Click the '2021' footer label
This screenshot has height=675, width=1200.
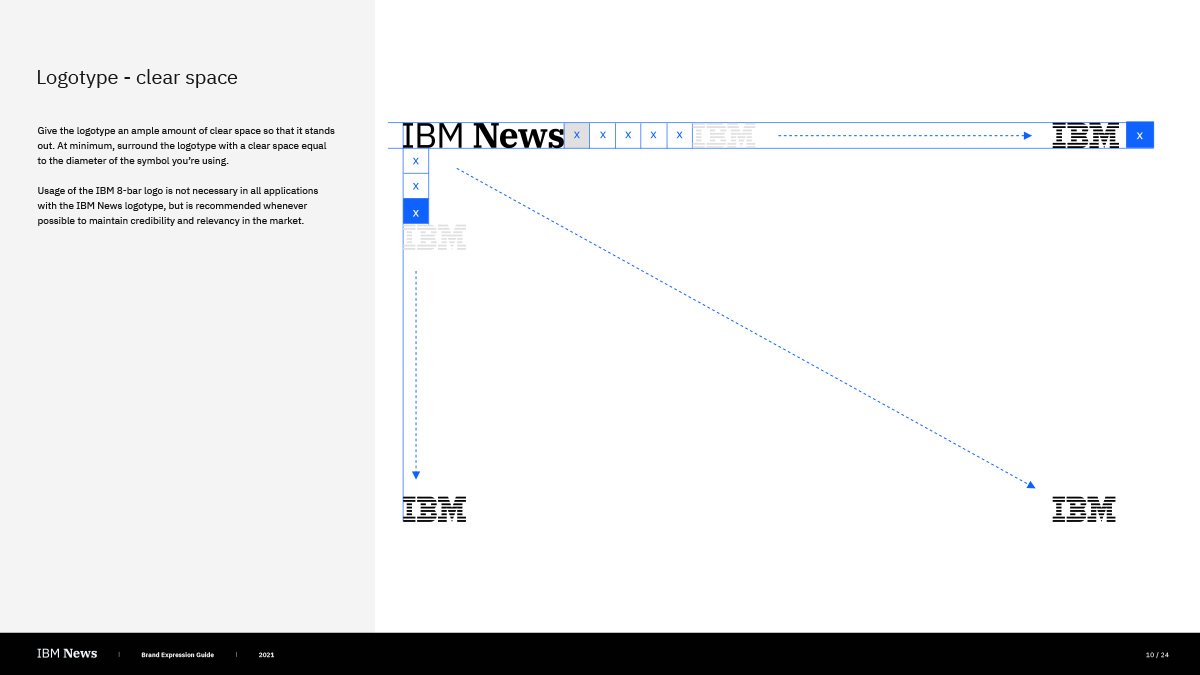(x=266, y=655)
